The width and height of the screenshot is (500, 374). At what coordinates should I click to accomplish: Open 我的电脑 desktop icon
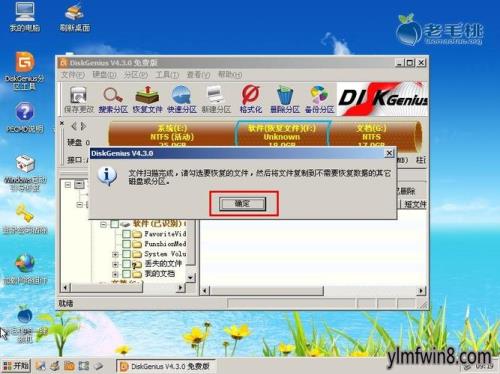point(25,17)
